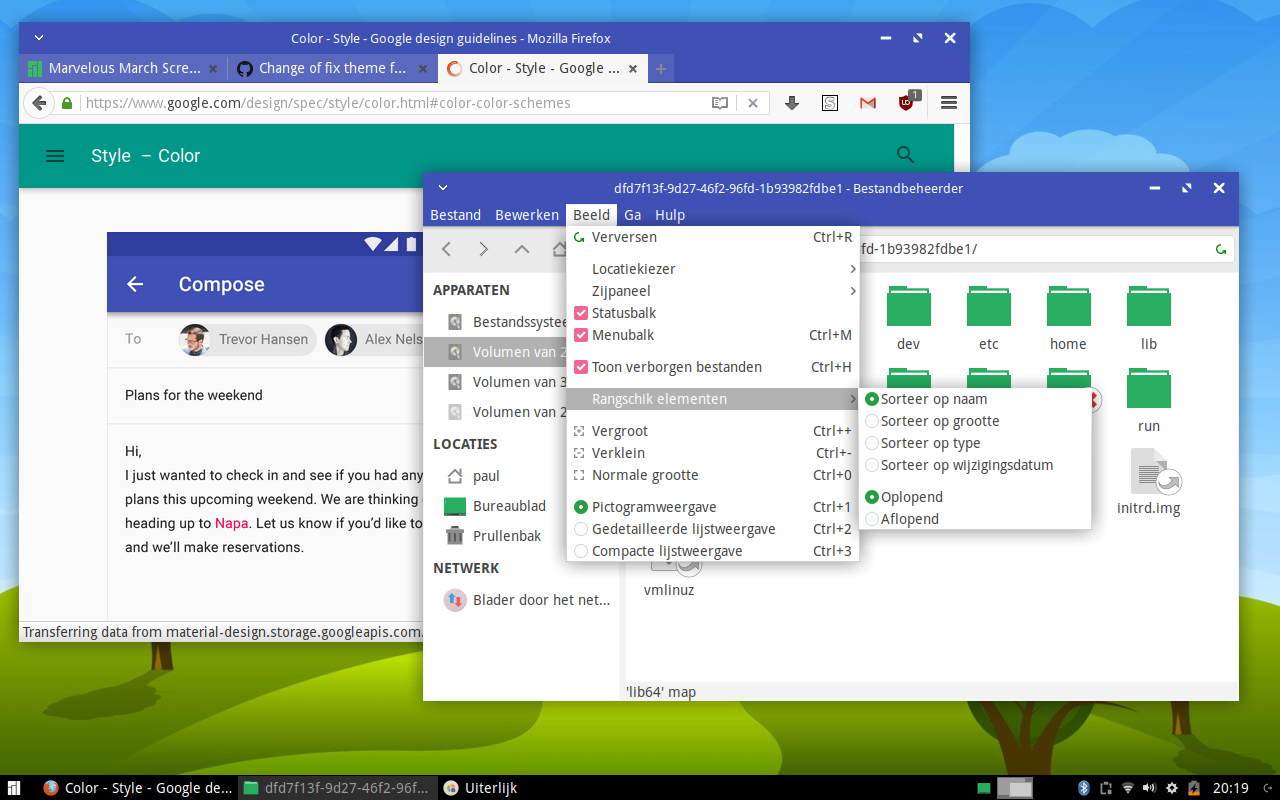Select Volumen van 3 in the sidebar
Viewport: 1280px width, 800px height.
[524, 382]
